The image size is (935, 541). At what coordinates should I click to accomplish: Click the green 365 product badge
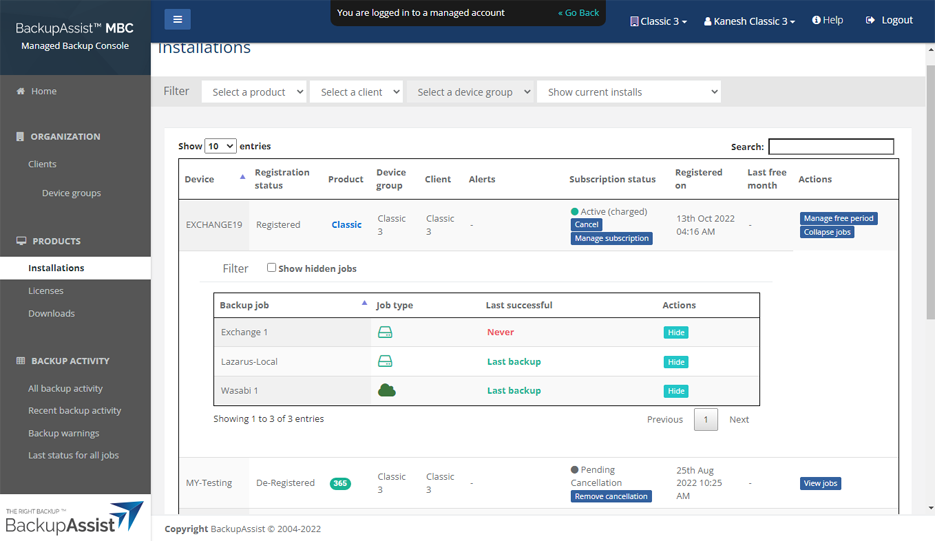point(340,483)
